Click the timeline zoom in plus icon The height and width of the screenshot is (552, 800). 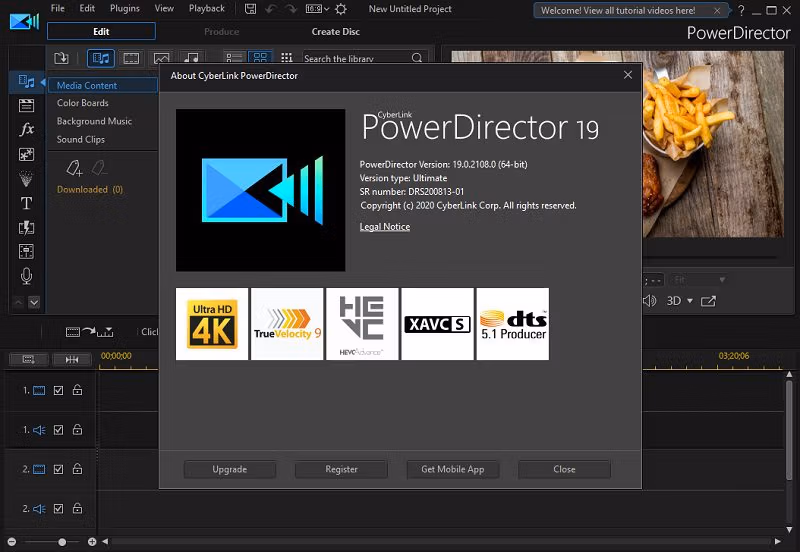[x=92, y=542]
